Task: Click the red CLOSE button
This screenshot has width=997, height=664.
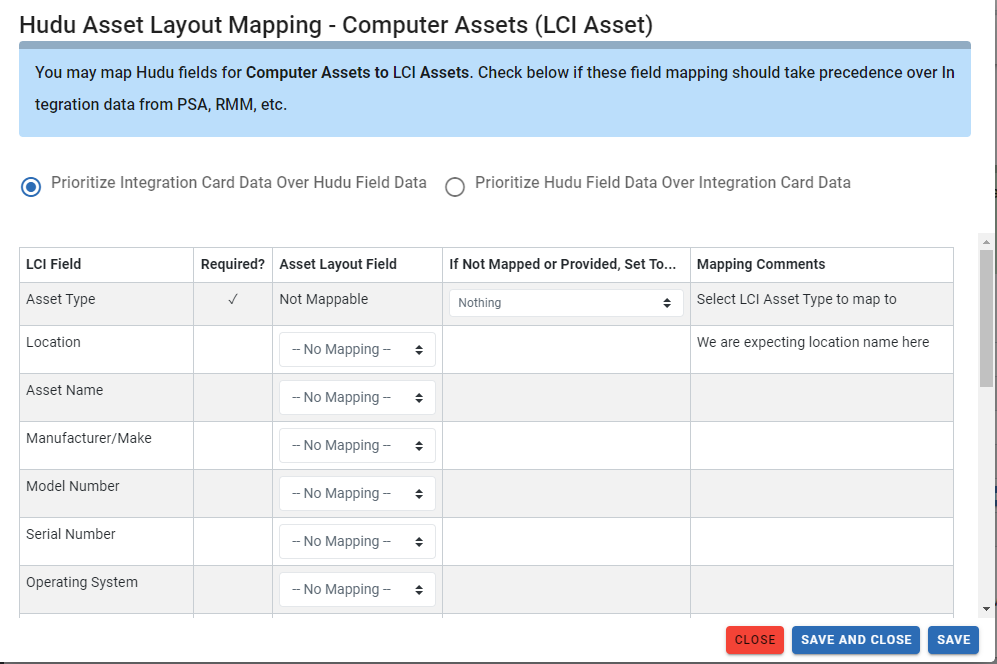Action: pos(754,640)
